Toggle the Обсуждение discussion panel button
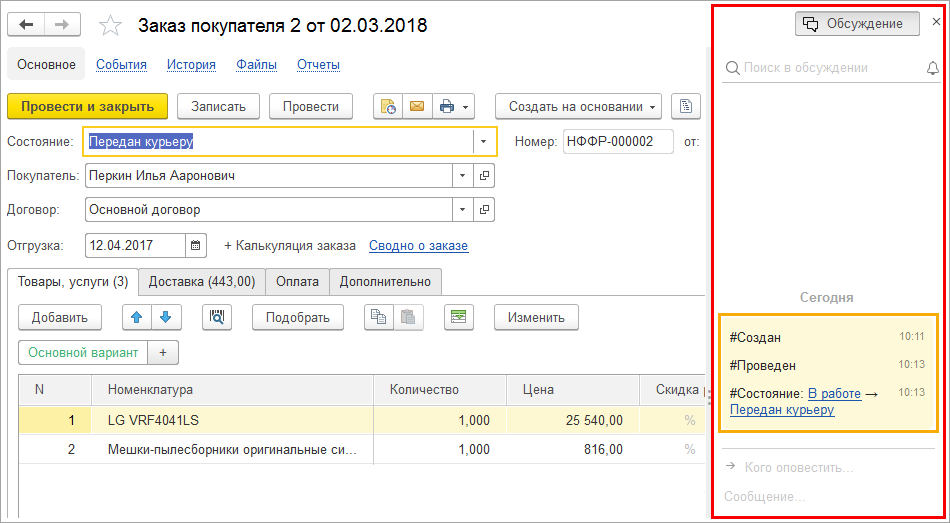 [857, 24]
